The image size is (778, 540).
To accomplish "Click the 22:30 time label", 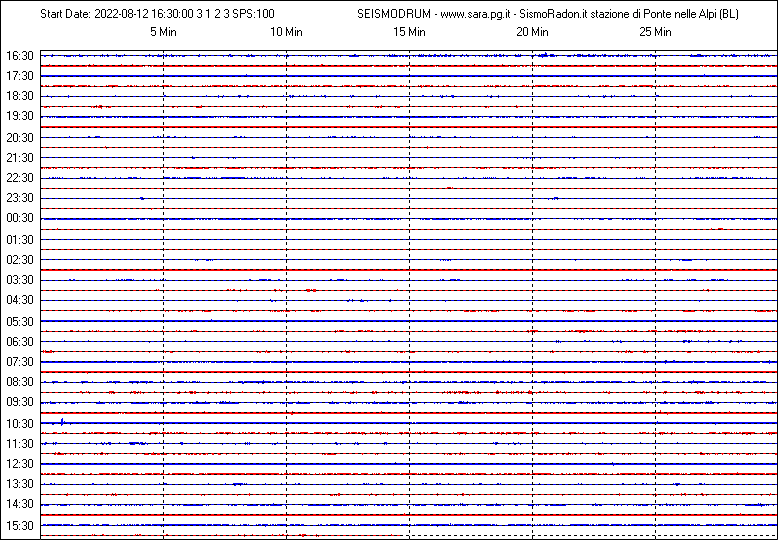I will (x=20, y=178).
